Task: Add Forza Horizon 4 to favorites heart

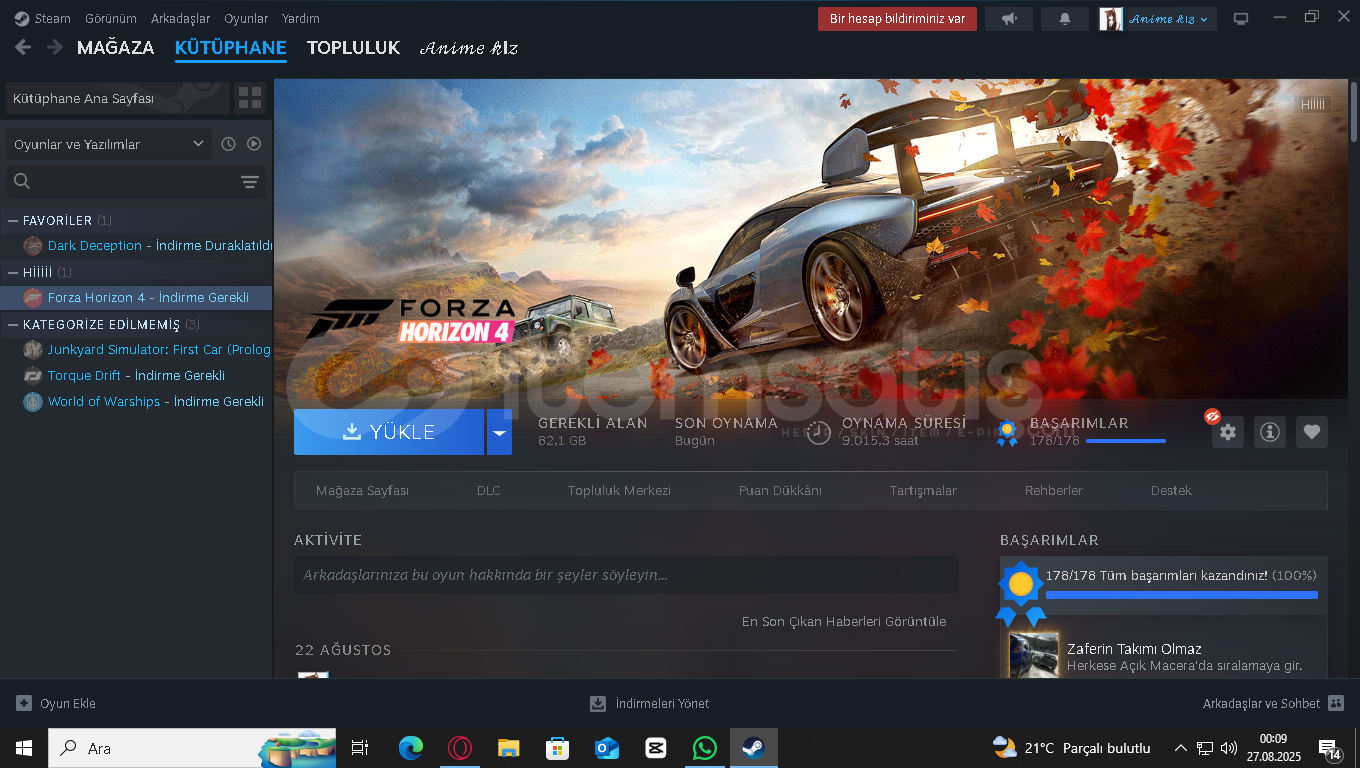Action: pos(1312,432)
